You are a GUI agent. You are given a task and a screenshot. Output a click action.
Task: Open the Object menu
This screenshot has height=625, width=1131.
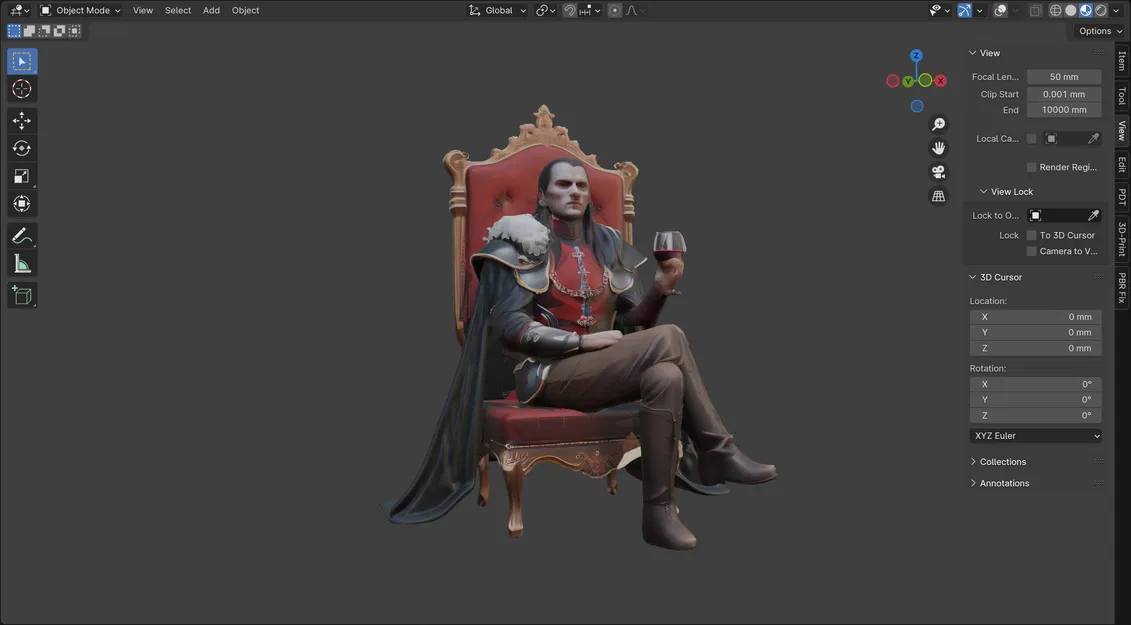[x=245, y=10]
